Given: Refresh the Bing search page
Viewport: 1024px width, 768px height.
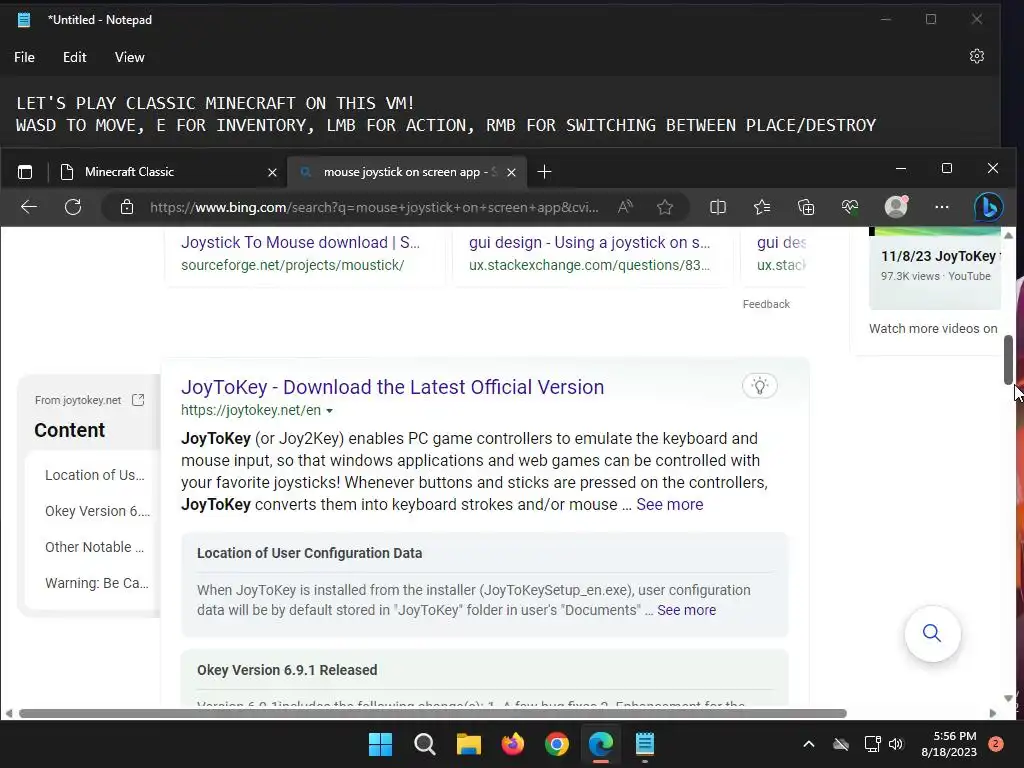Looking at the screenshot, I should tap(73, 207).
